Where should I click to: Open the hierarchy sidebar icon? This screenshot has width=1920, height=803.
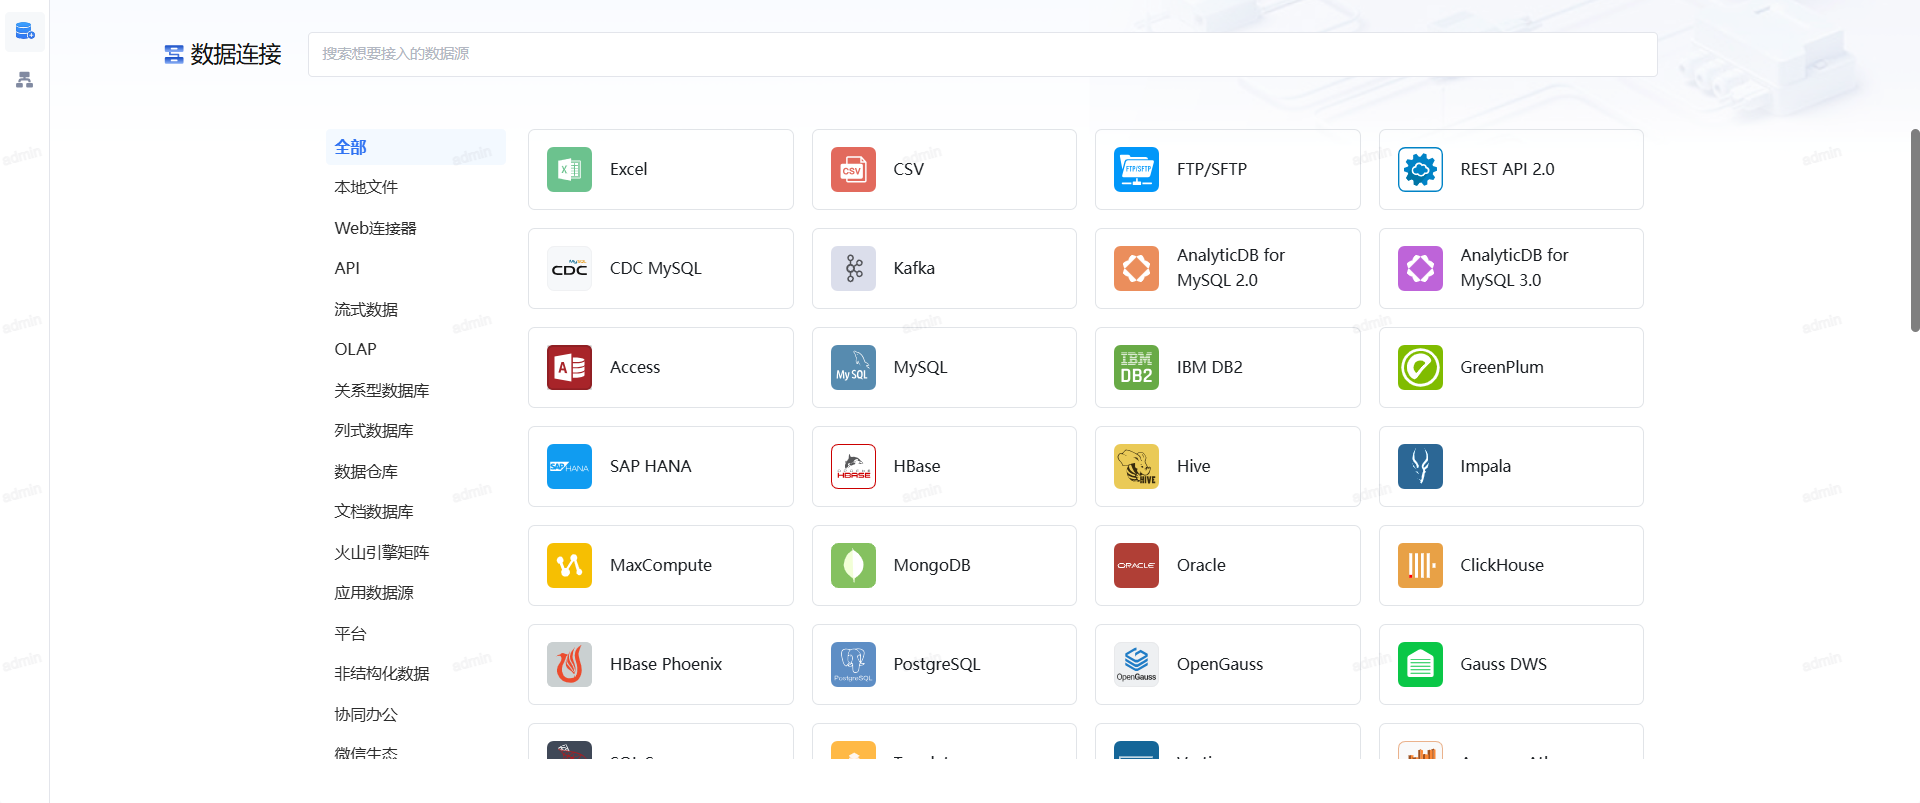25,80
